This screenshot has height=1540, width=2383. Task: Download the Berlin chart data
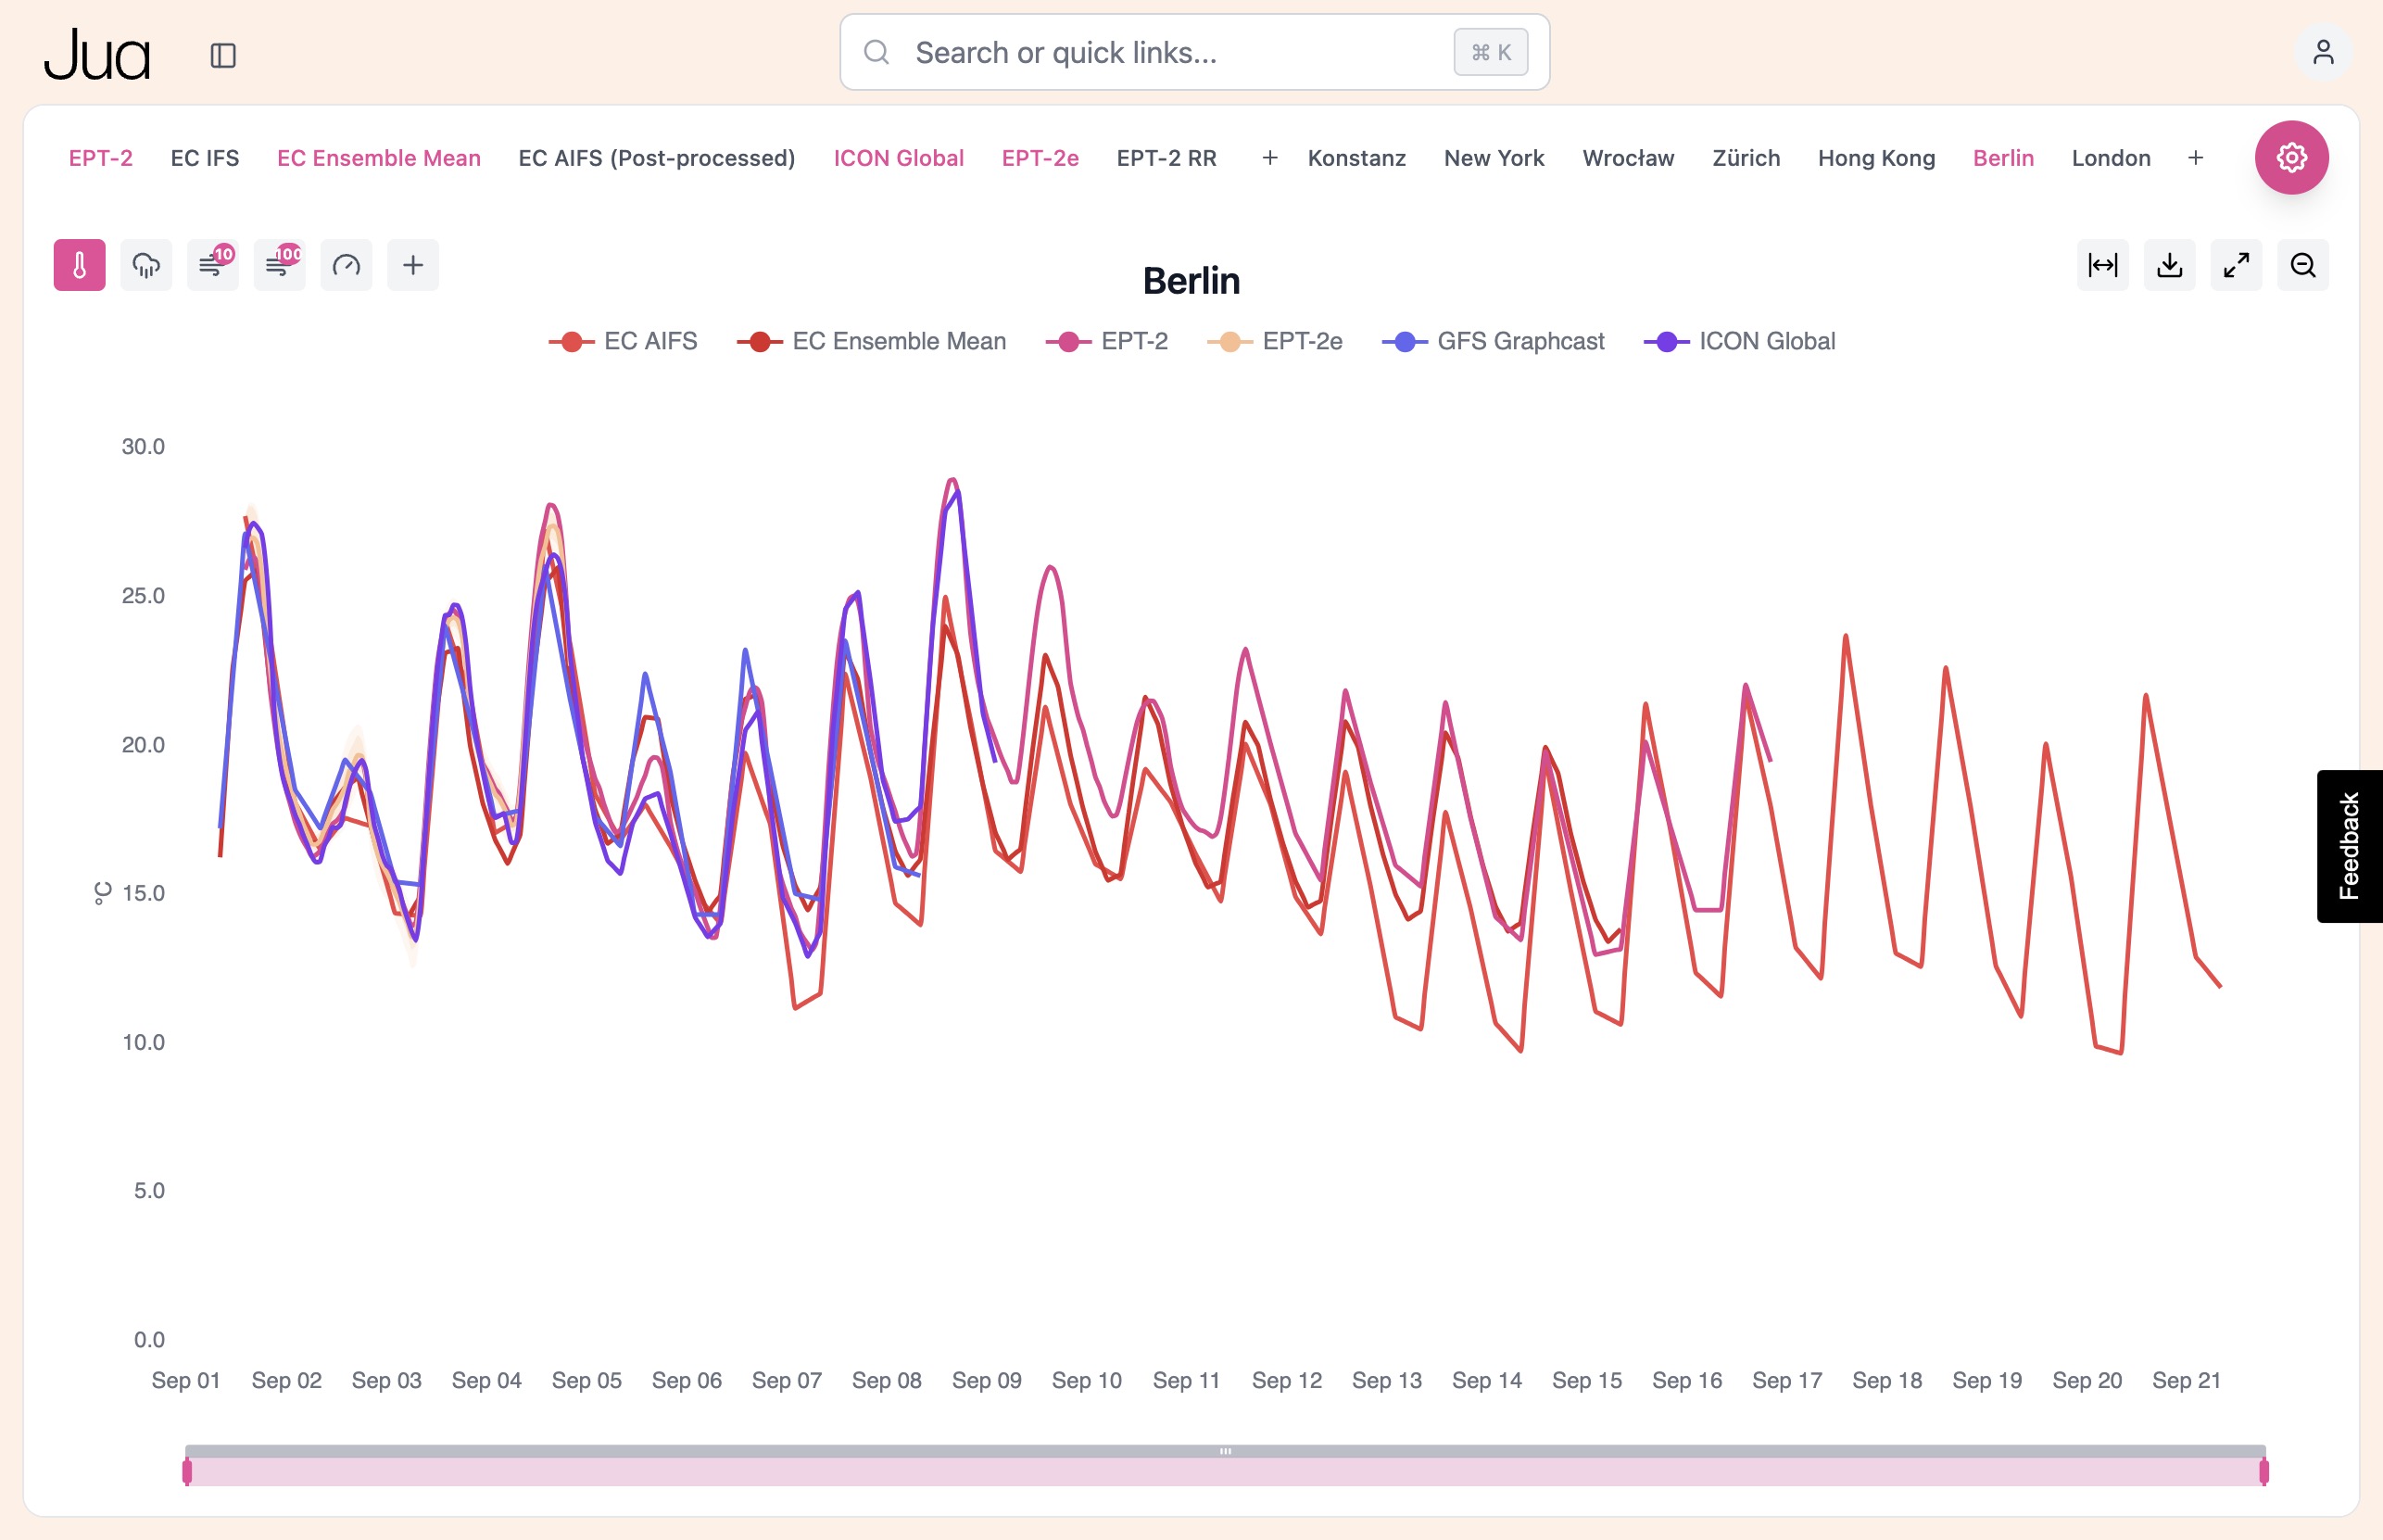click(x=2170, y=265)
